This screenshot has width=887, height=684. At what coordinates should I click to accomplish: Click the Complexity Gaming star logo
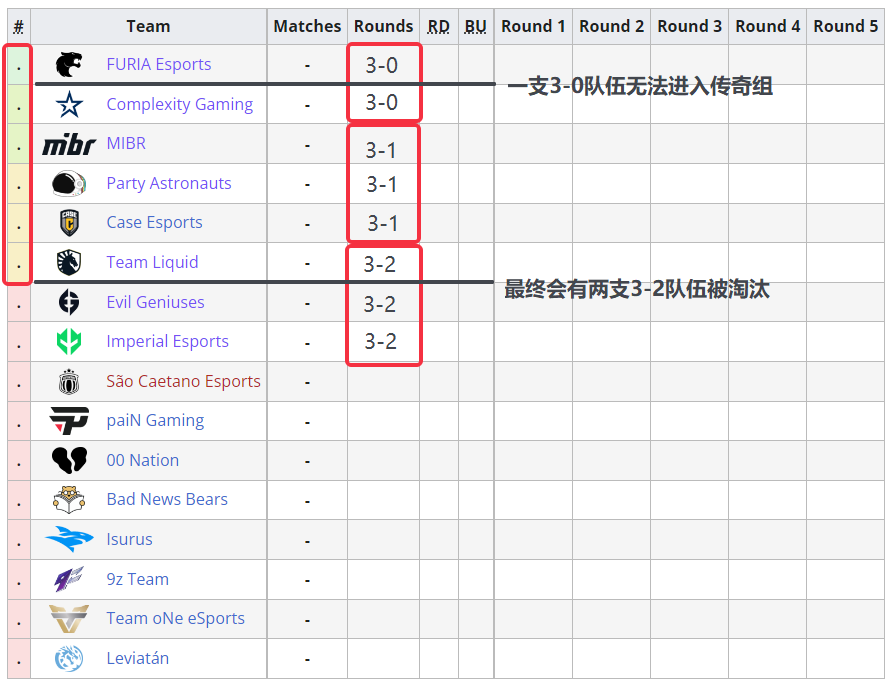coord(69,105)
